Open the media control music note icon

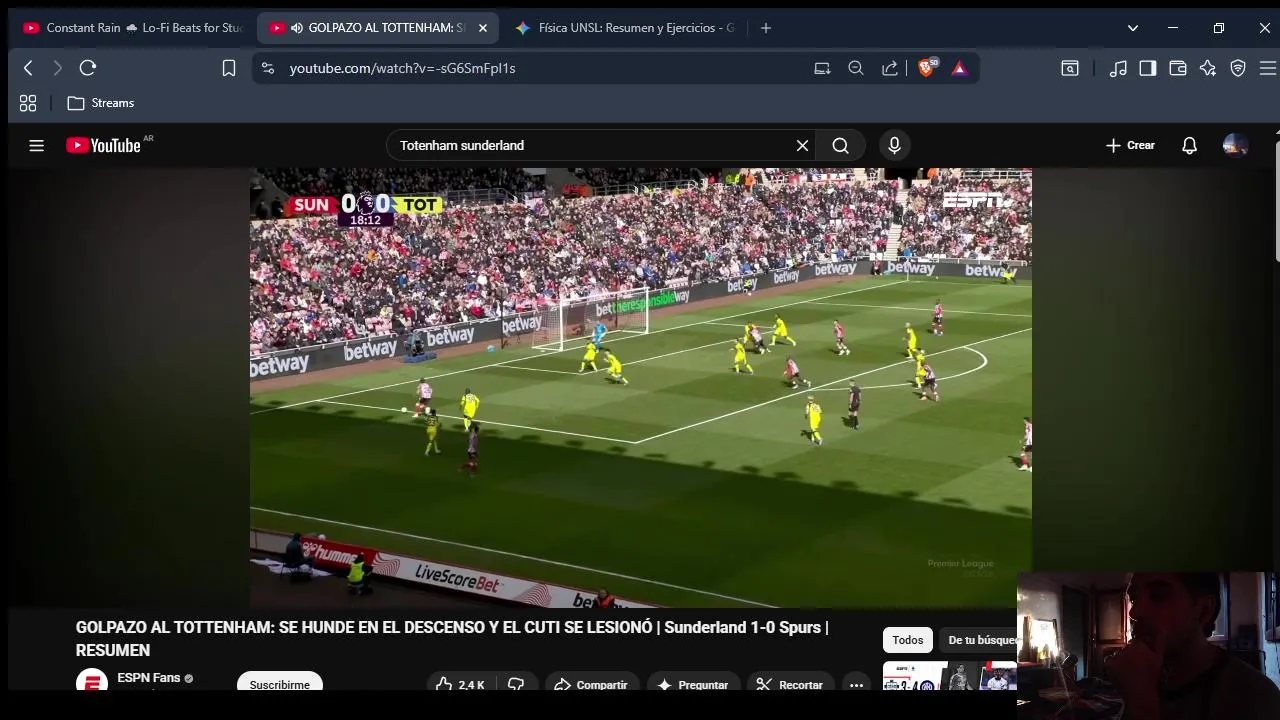click(1118, 68)
